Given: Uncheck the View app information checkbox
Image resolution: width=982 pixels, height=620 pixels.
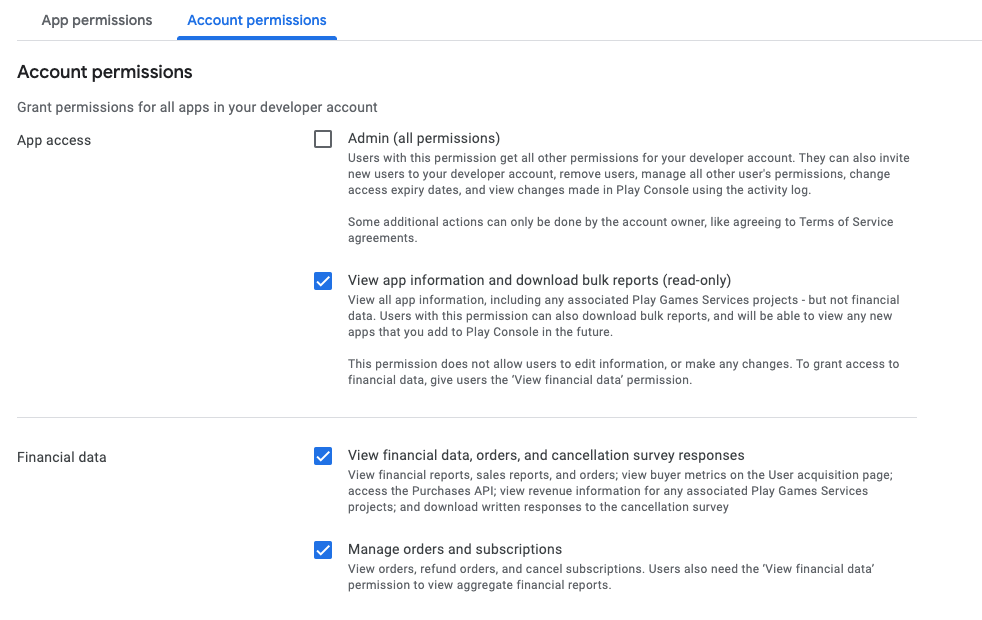Looking at the screenshot, I should click(x=323, y=281).
